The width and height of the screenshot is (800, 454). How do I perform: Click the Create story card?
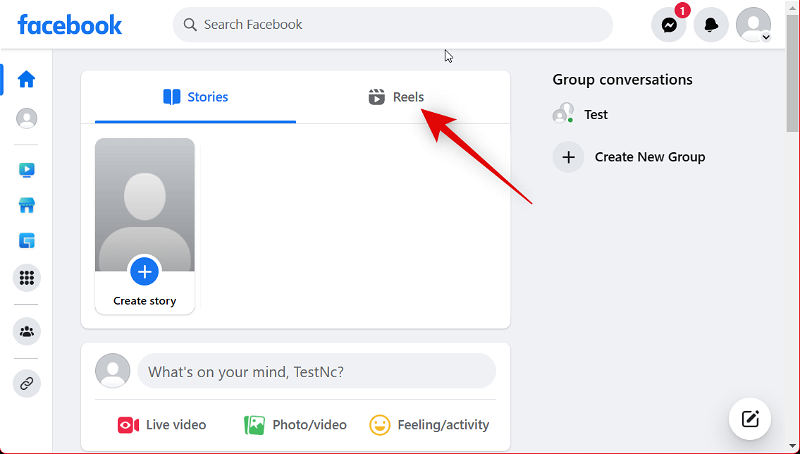point(145,226)
